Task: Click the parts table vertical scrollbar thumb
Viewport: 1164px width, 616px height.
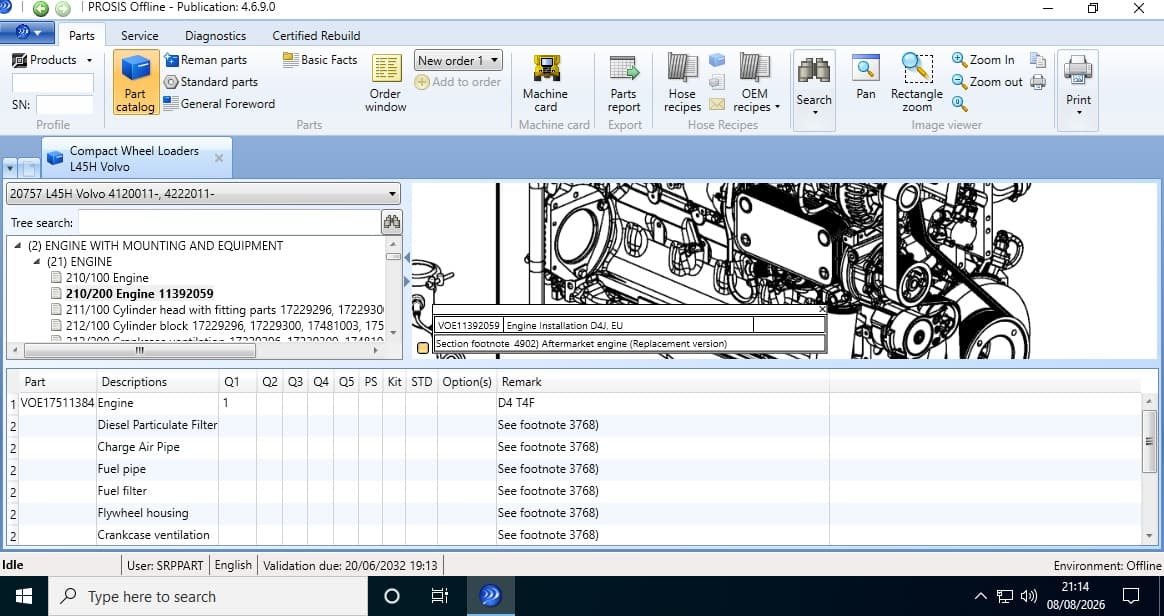Action: tap(1149, 441)
